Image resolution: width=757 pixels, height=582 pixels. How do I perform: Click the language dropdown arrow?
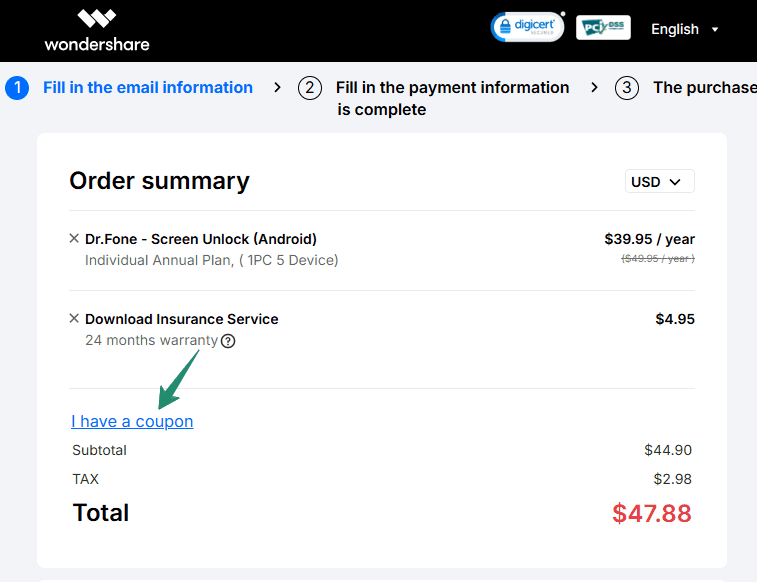coord(715,30)
